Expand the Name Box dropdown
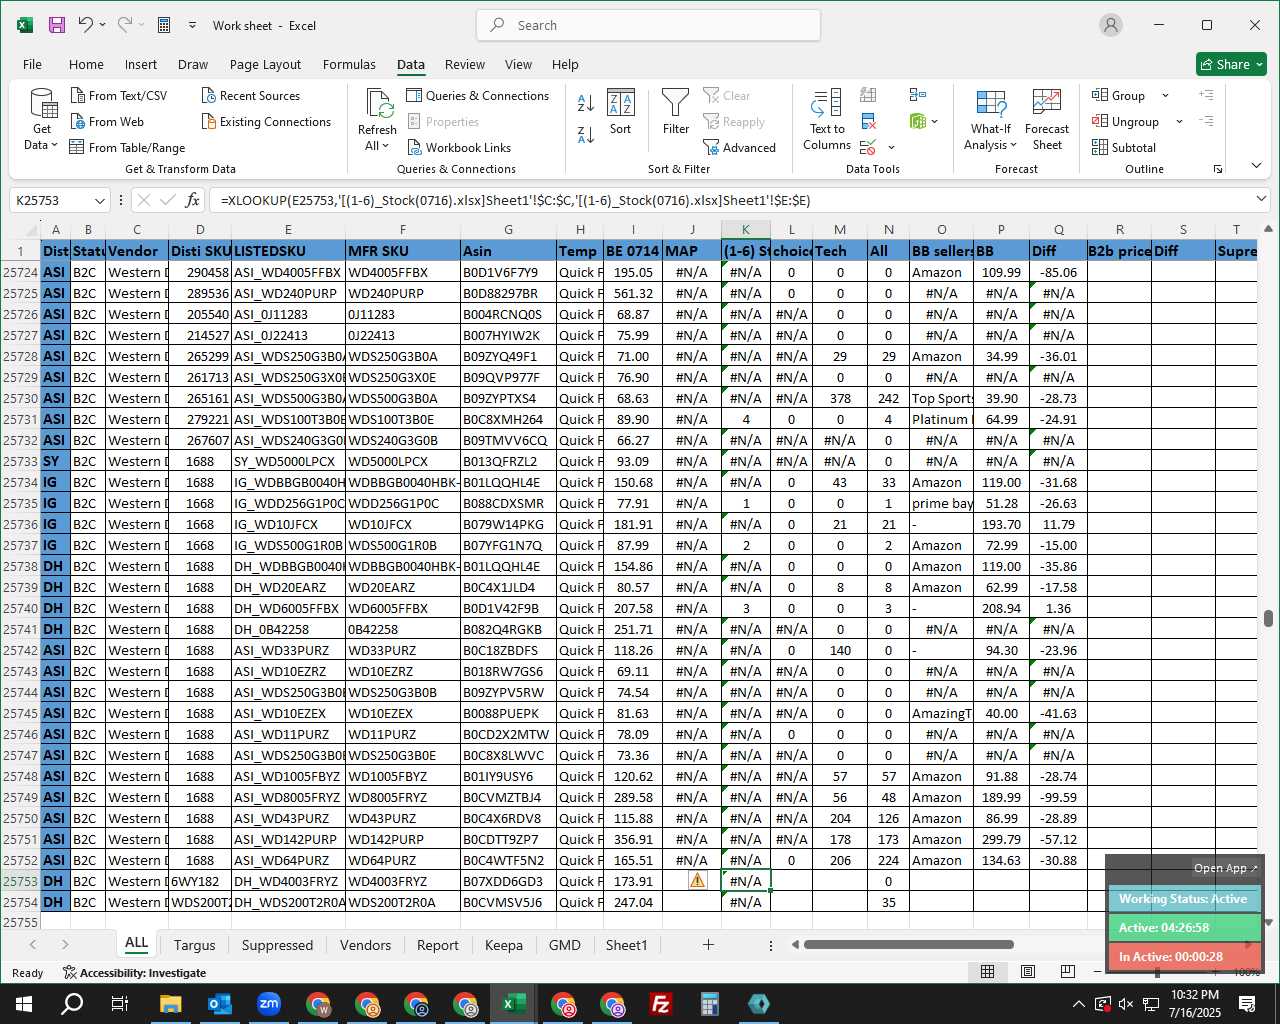The width and height of the screenshot is (1280, 1024). coord(99,200)
